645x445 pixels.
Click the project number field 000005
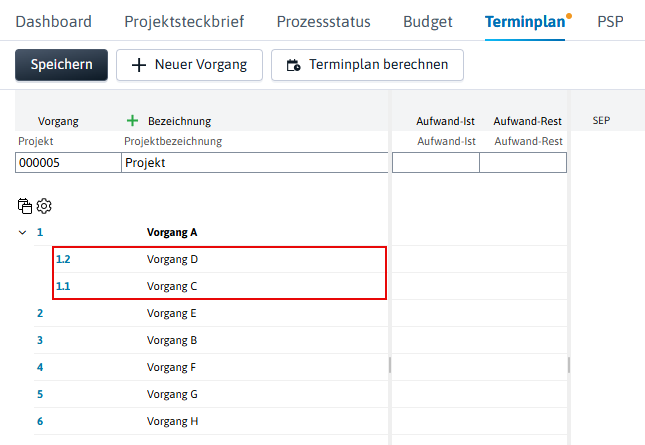[x=68, y=163]
